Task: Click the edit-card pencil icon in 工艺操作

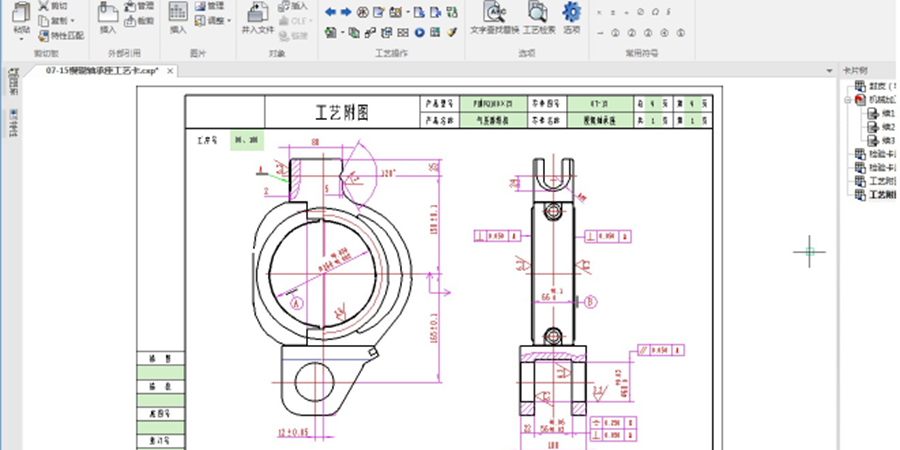Action: (378, 12)
